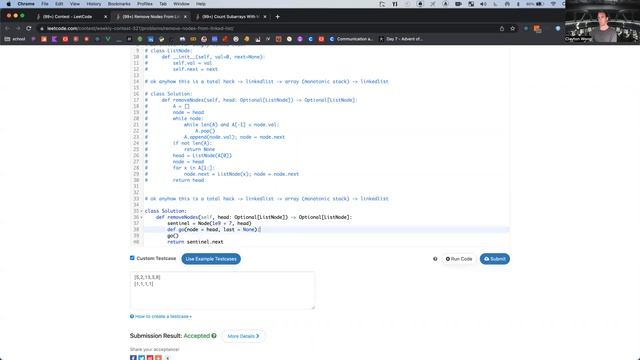Open the volume control in menu bar

pos(483,4)
